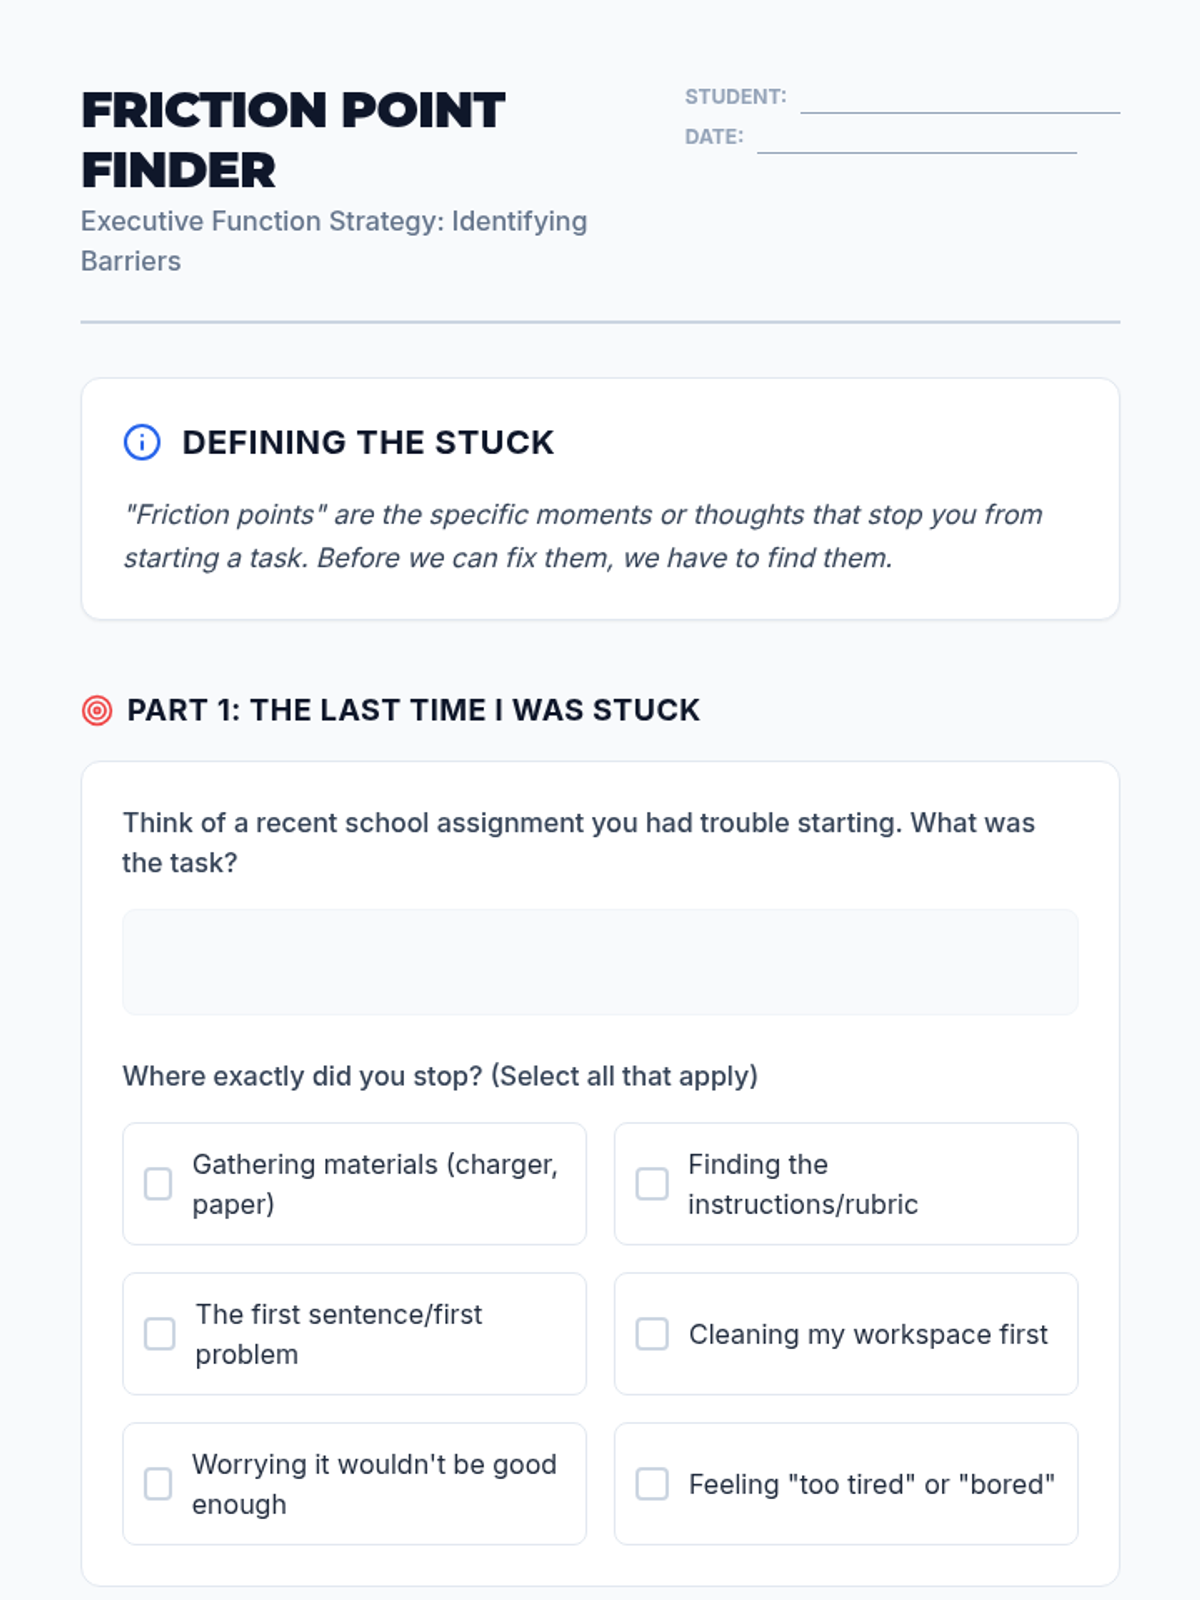Click the Student name line field
The width and height of the screenshot is (1200, 1600).
pyautogui.click(x=959, y=100)
